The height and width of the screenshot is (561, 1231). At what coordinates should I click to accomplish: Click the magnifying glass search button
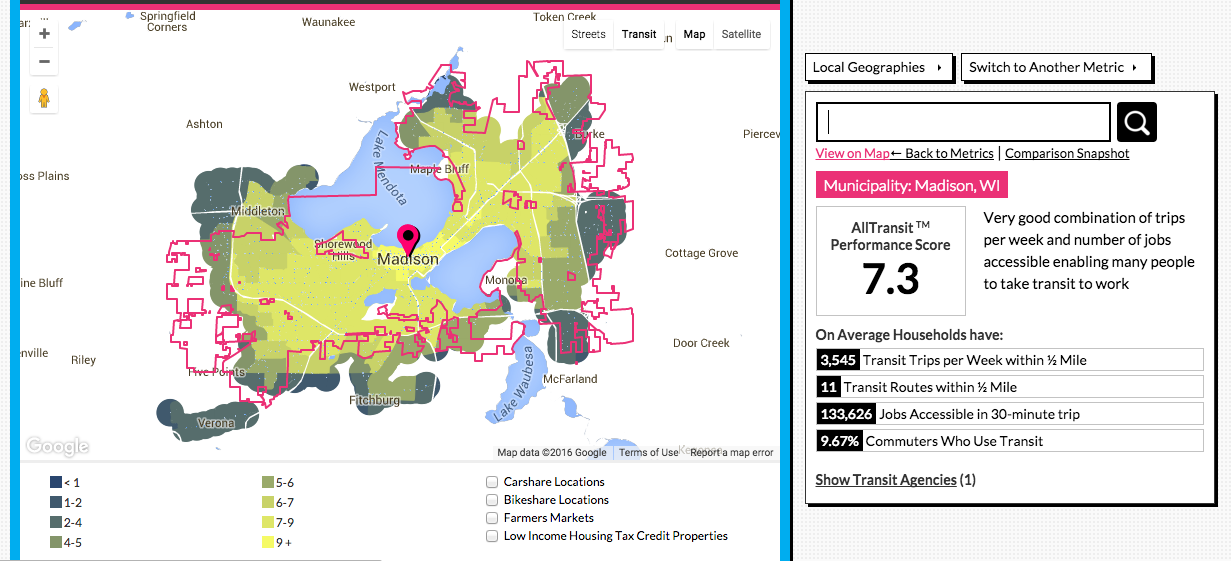pos(1137,122)
